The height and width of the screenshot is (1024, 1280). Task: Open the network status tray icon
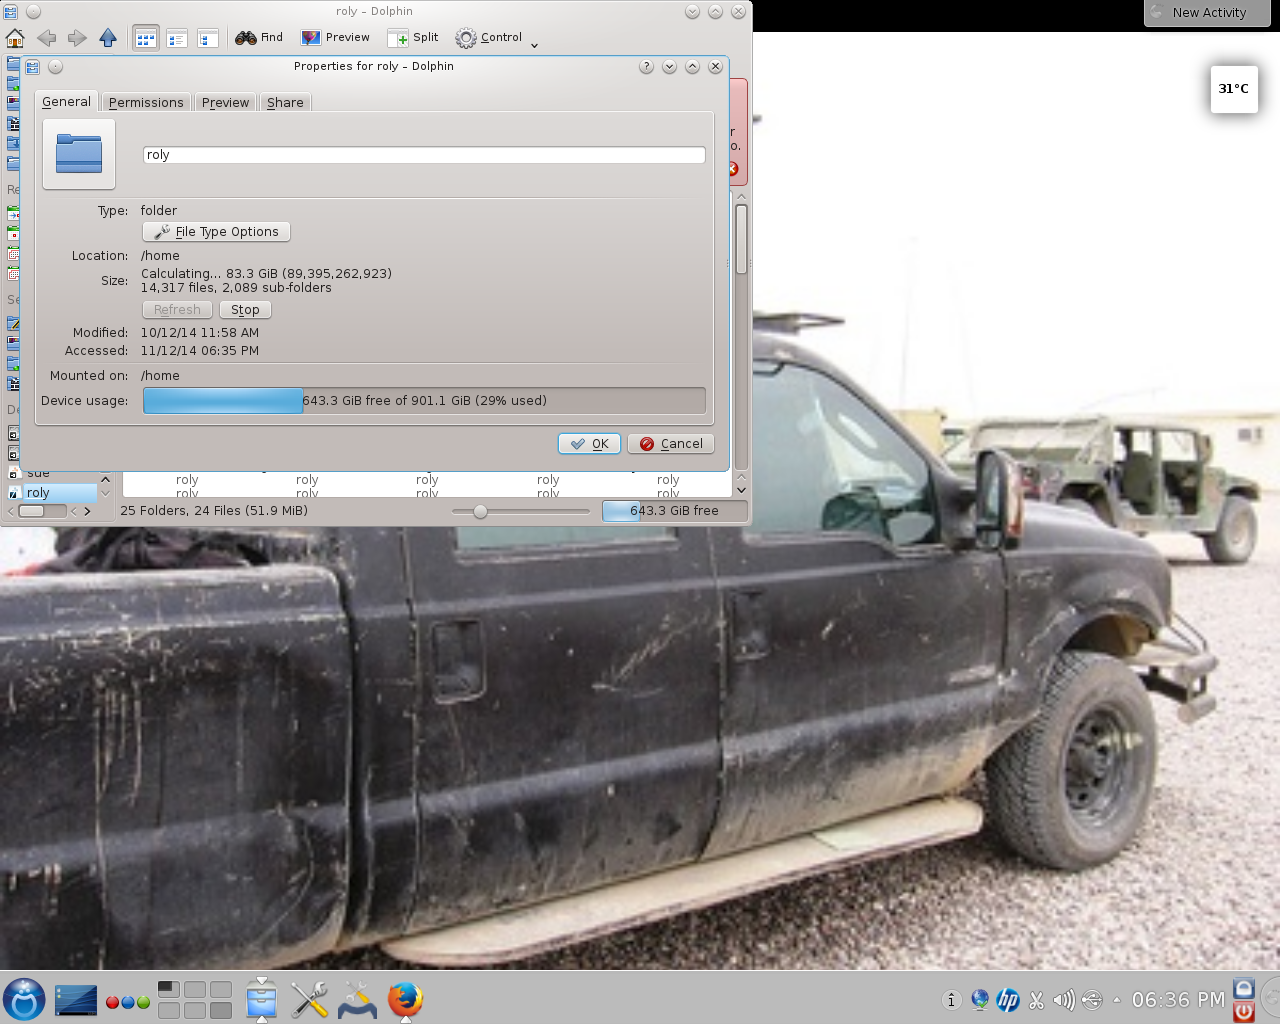point(979,1000)
